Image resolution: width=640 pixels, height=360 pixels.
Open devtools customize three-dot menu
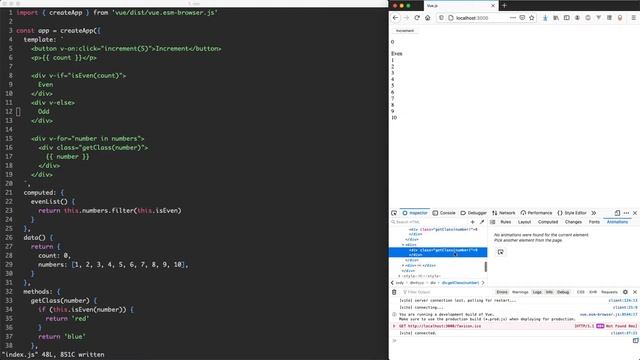626,213
